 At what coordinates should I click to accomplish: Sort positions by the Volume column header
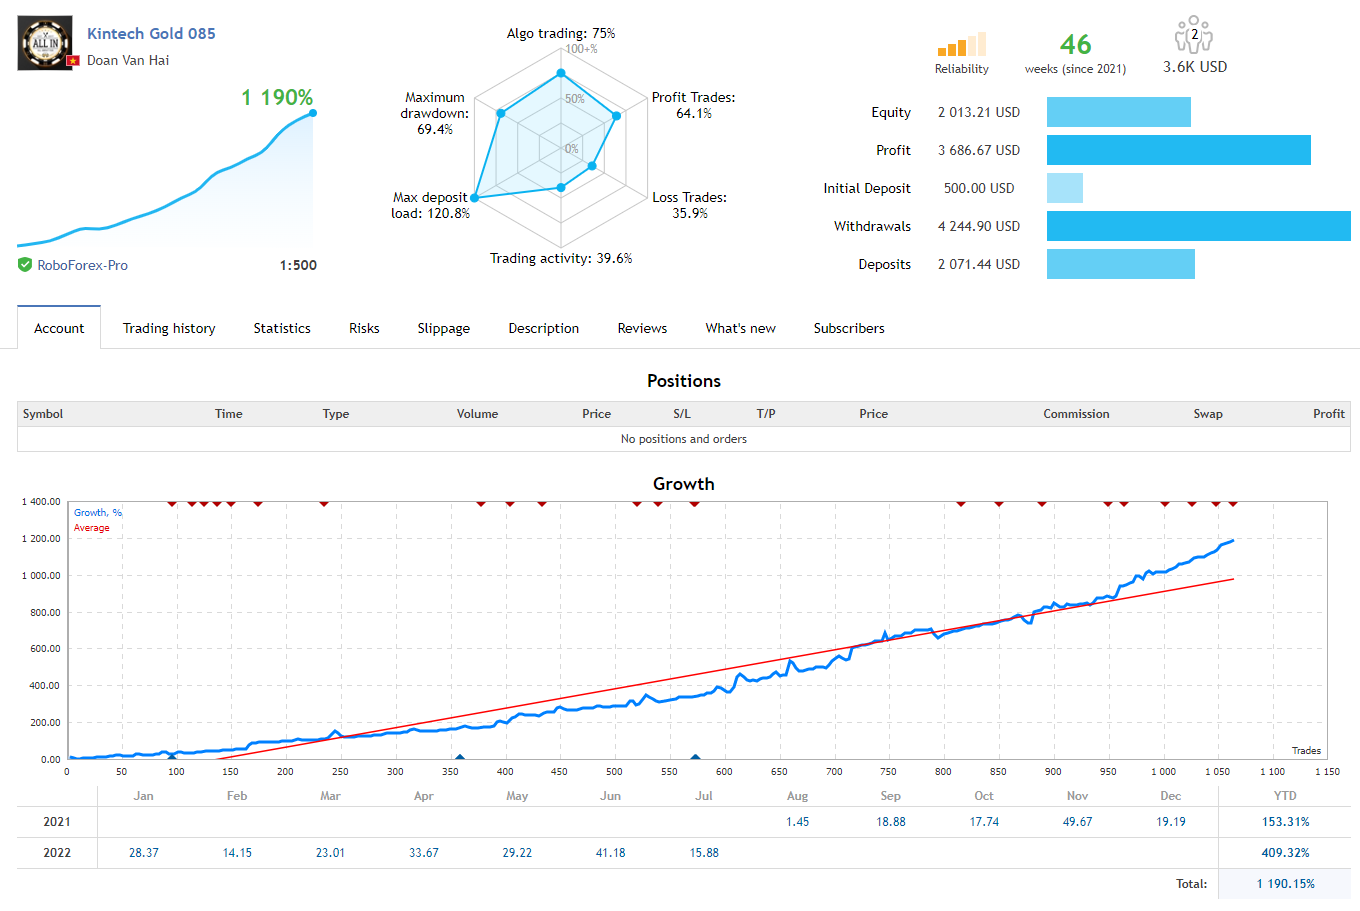477,414
